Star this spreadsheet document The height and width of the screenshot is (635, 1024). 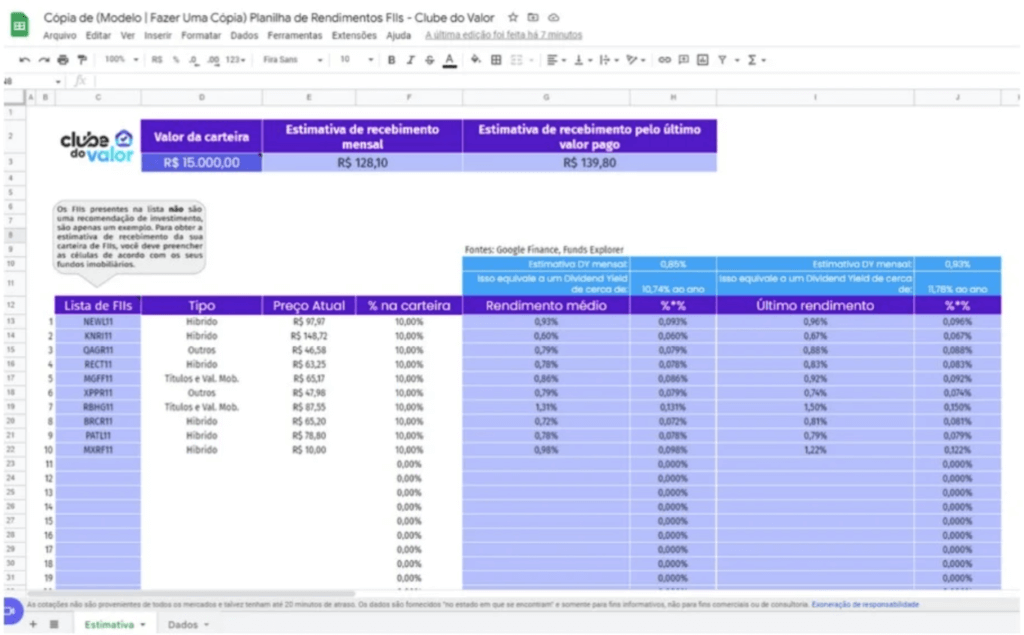point(513,18)
